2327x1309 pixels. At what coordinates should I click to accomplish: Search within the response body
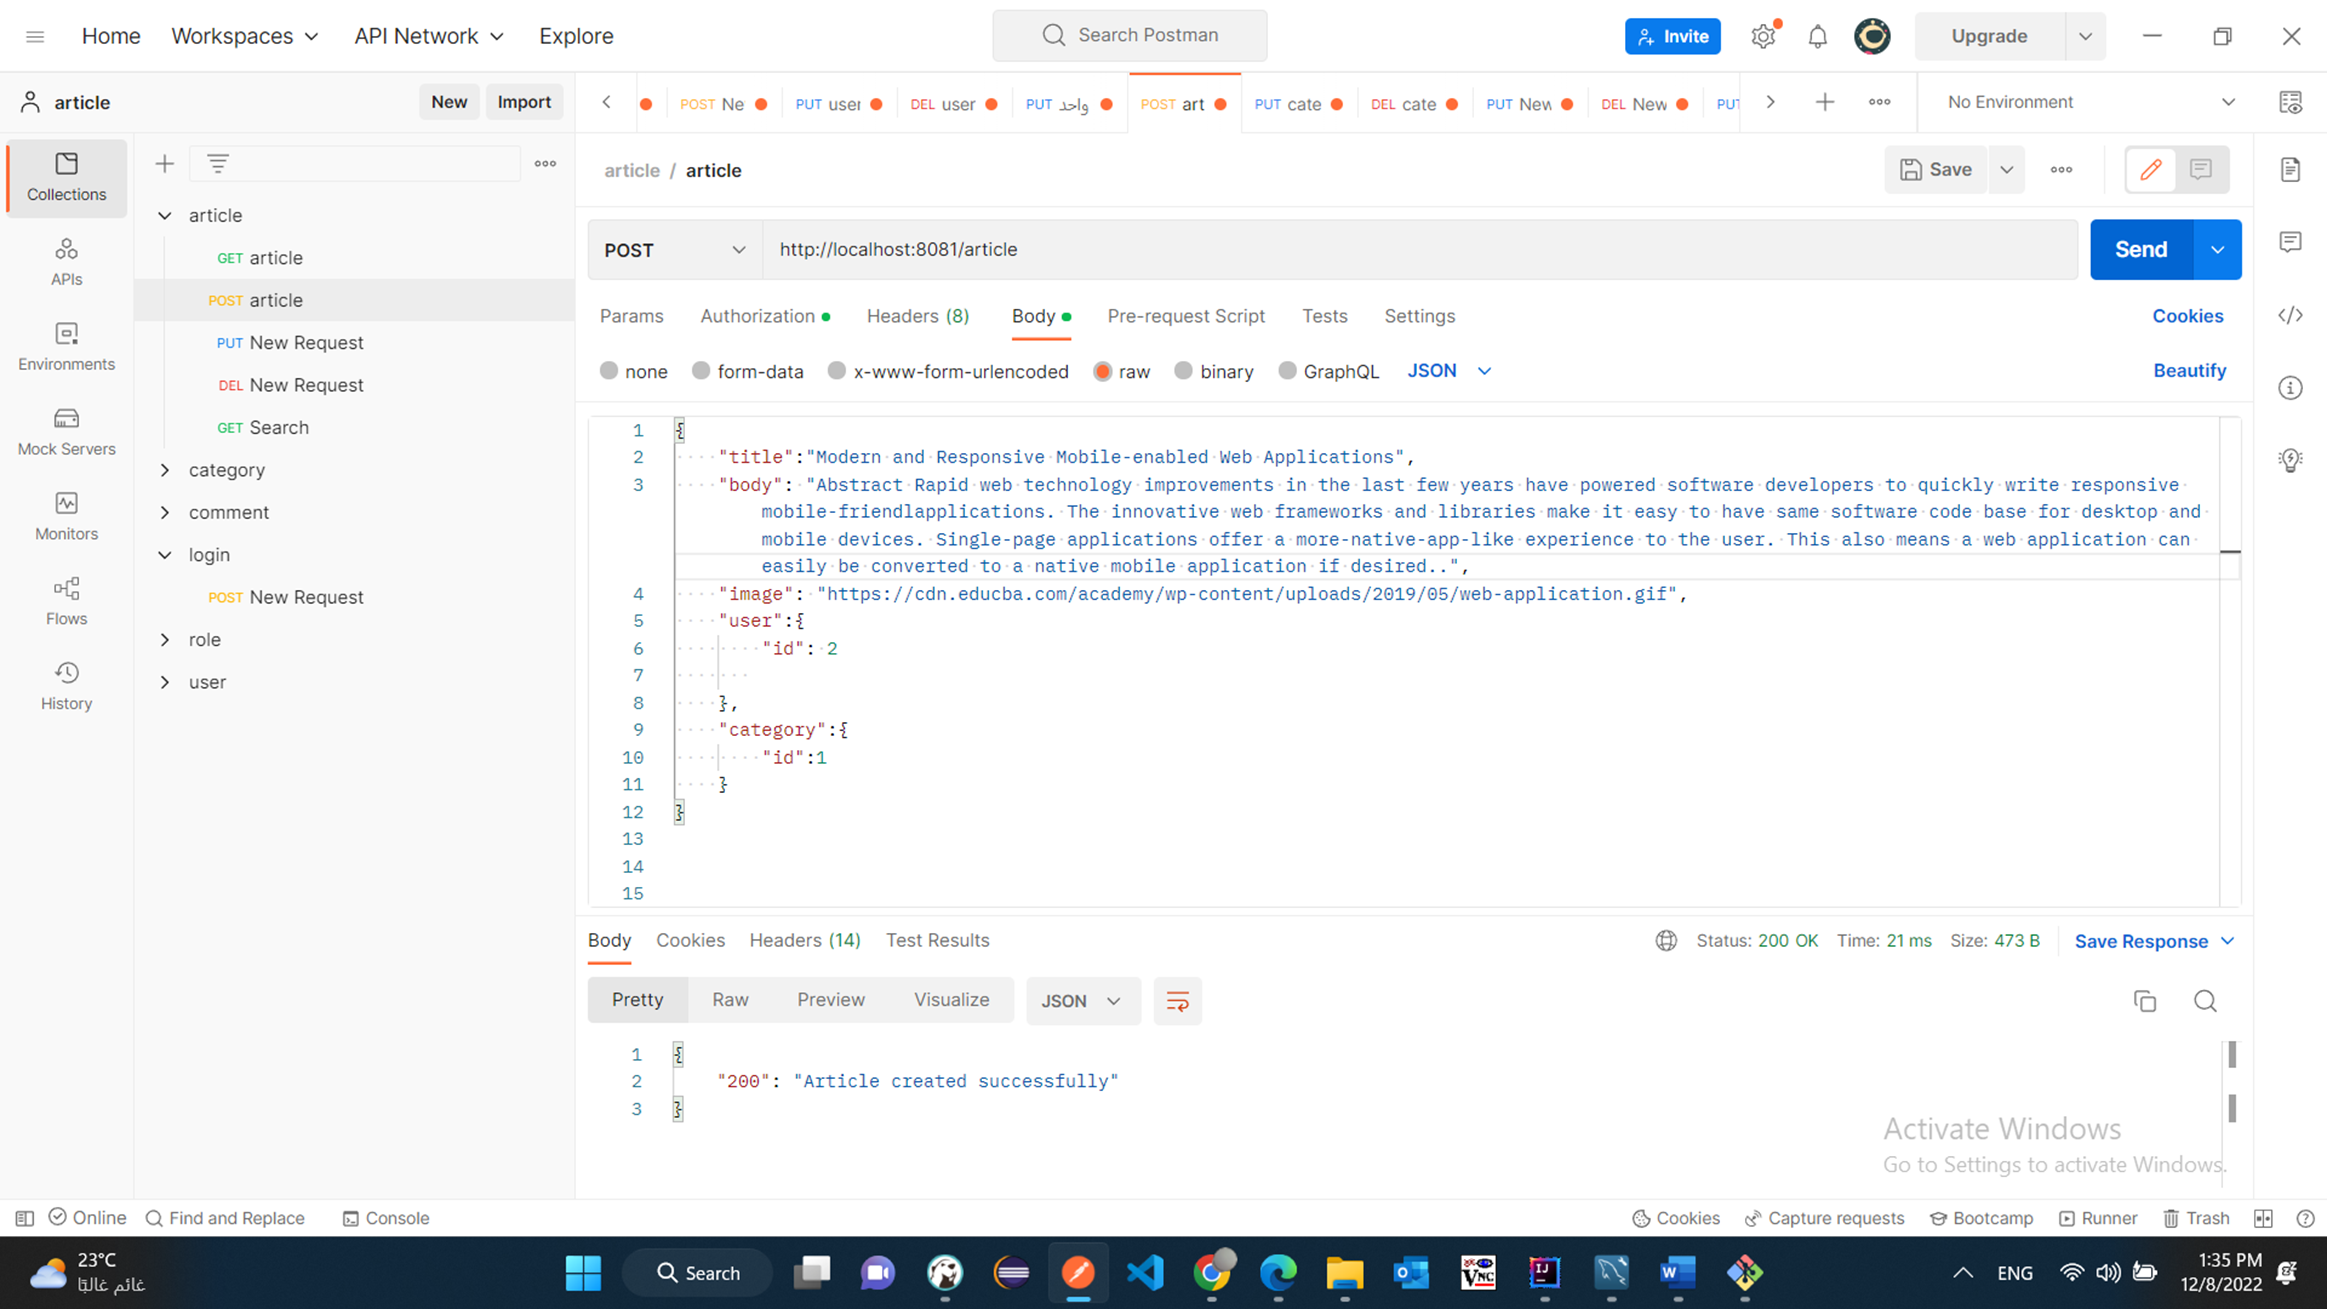pyautogui.click(x=2205, y=1001)
